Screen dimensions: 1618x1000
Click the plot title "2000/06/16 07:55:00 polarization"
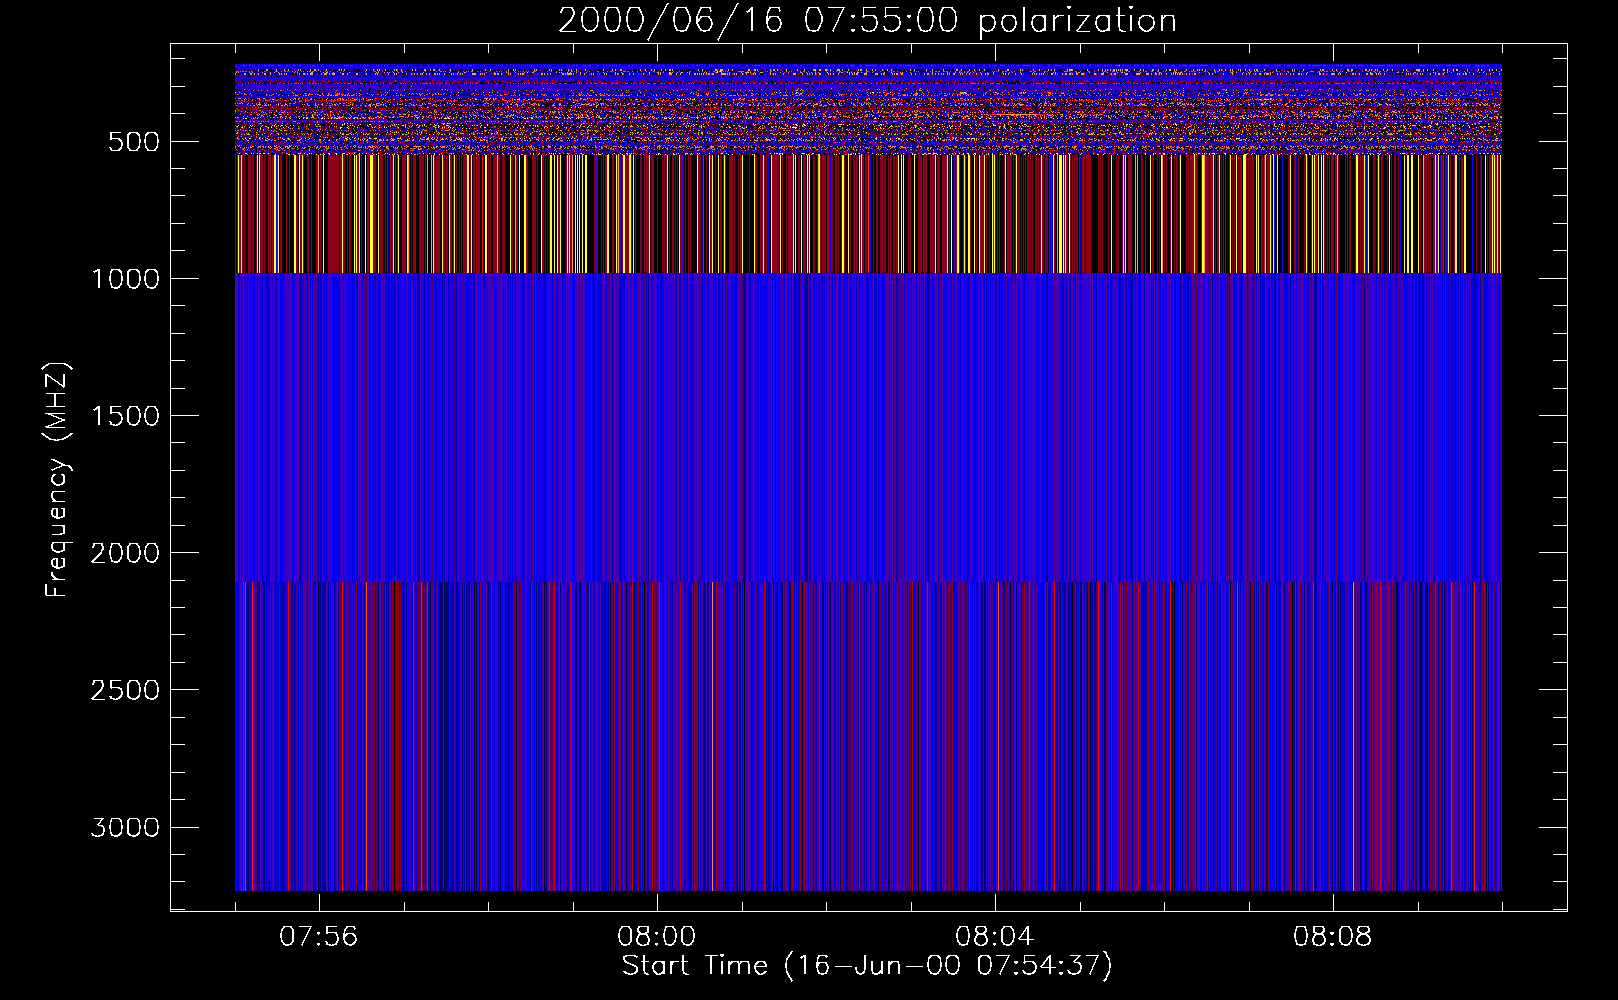pyautogui.click(x=867, y=20)
